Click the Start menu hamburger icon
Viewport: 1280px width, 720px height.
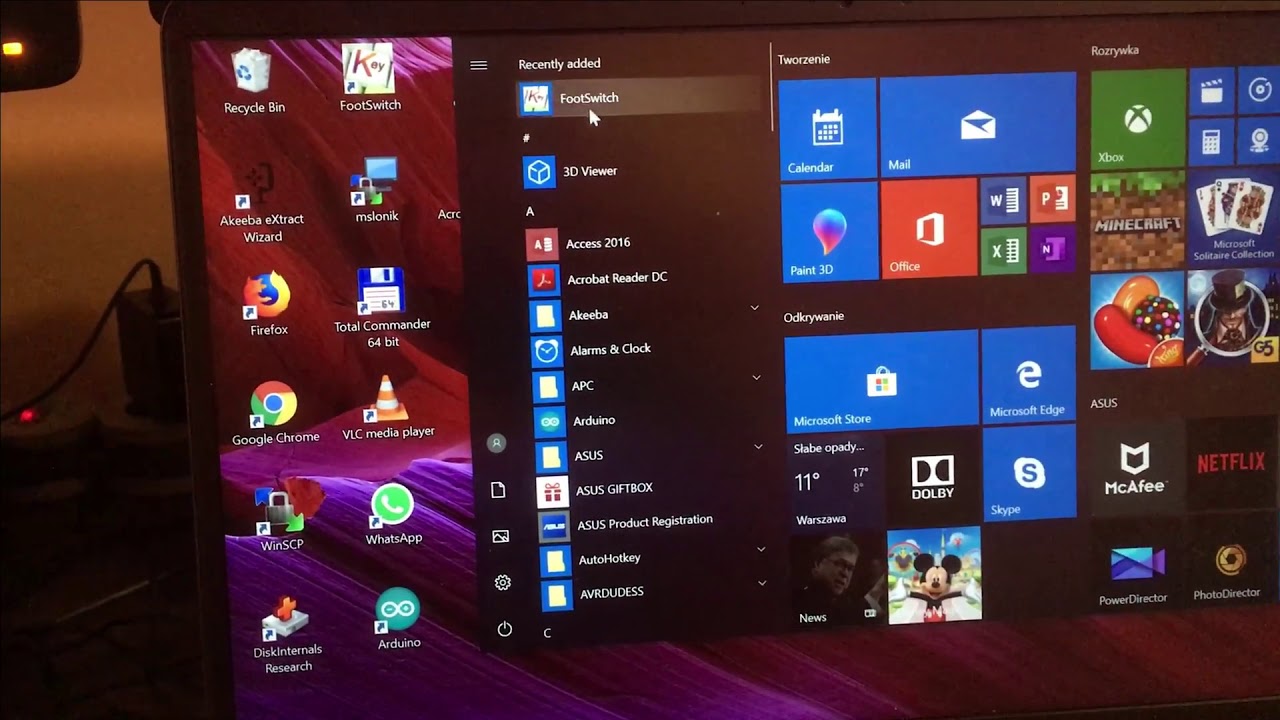click(478, 65)
